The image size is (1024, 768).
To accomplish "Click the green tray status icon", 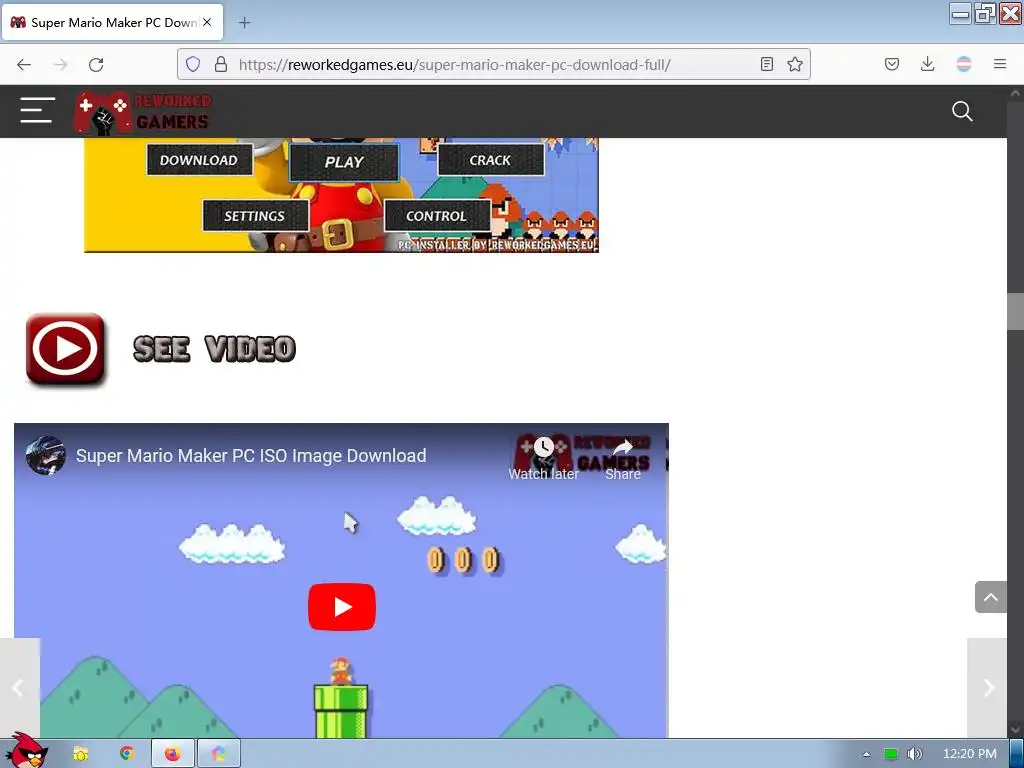I will (891, 754).
